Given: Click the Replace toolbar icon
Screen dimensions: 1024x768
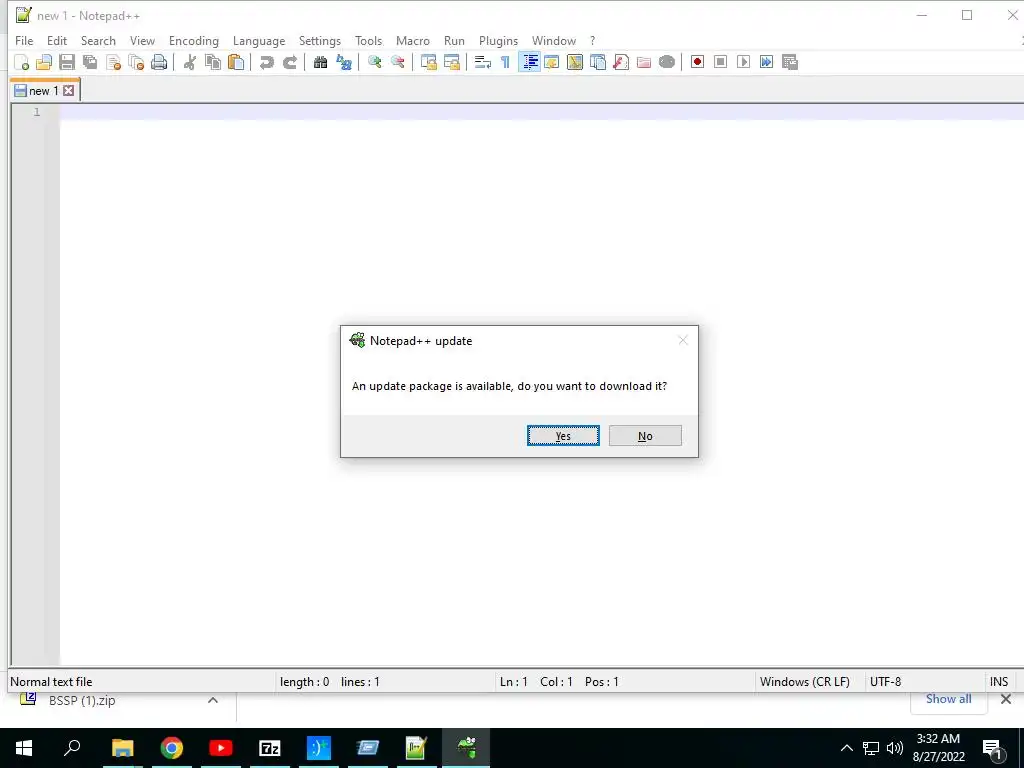Looking at the screenshot, I should click(344, 62).
